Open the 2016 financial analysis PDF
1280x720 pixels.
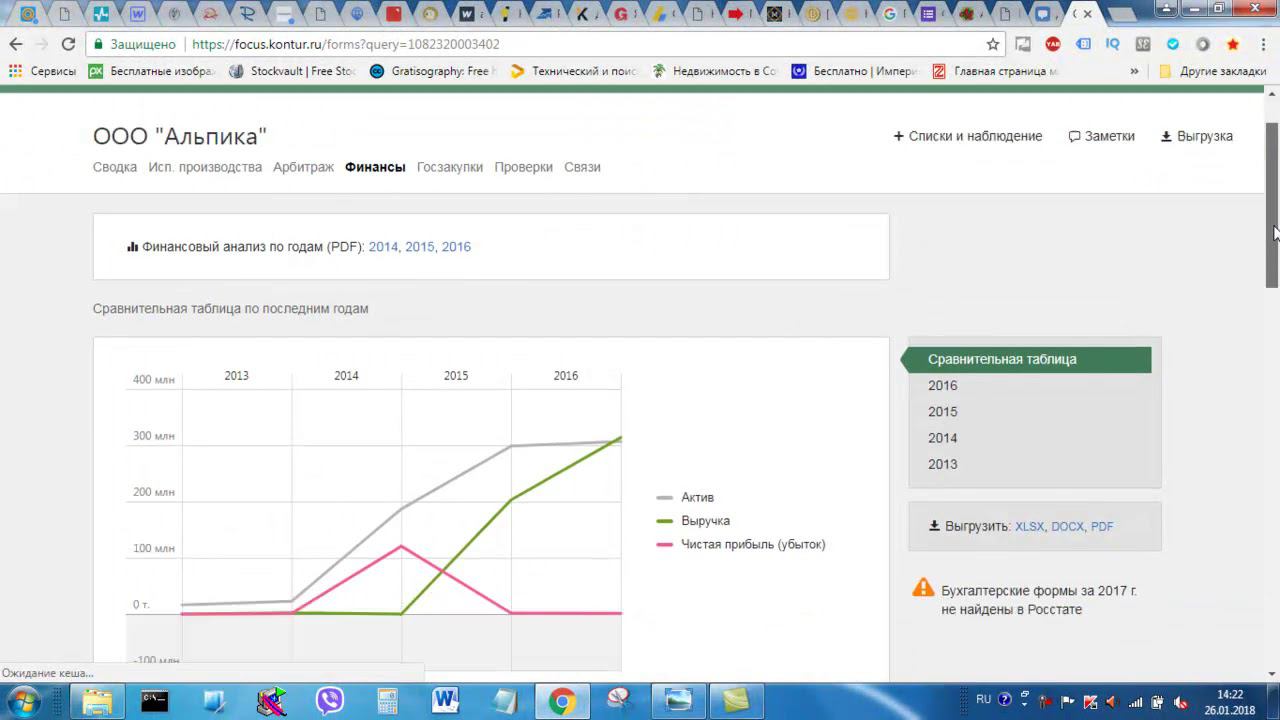(x=456, y=247)
